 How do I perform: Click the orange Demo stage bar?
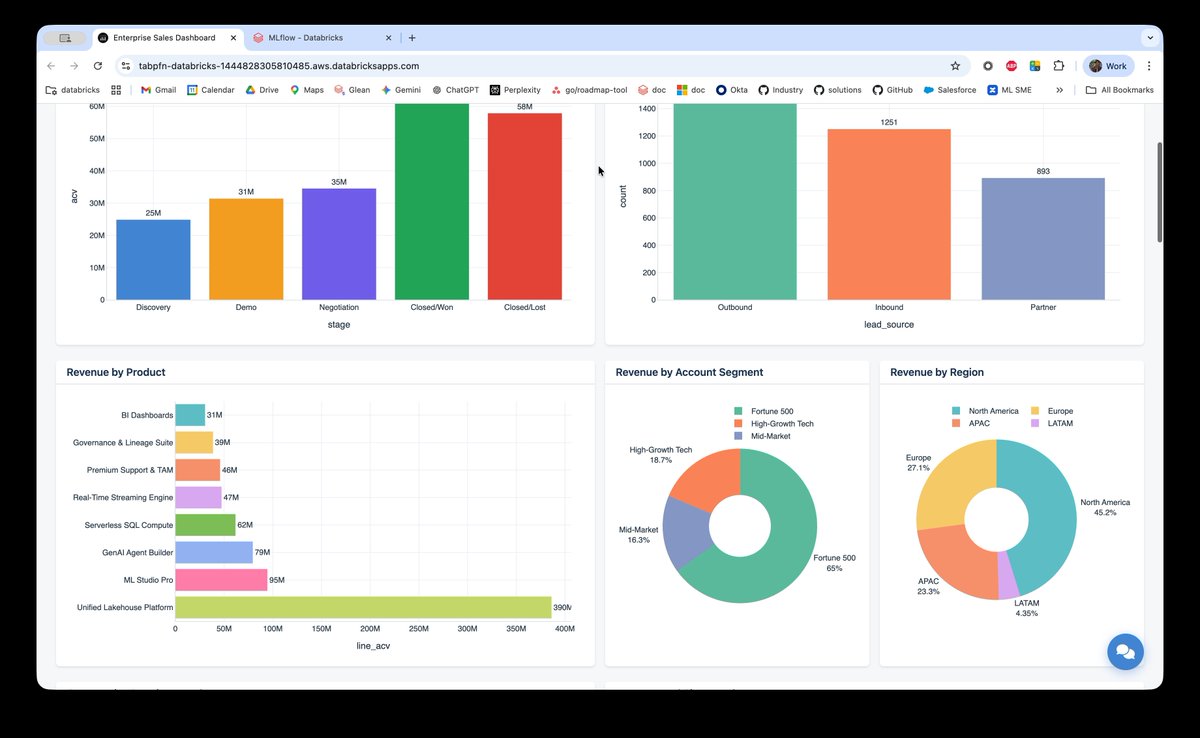click(246, 249)
